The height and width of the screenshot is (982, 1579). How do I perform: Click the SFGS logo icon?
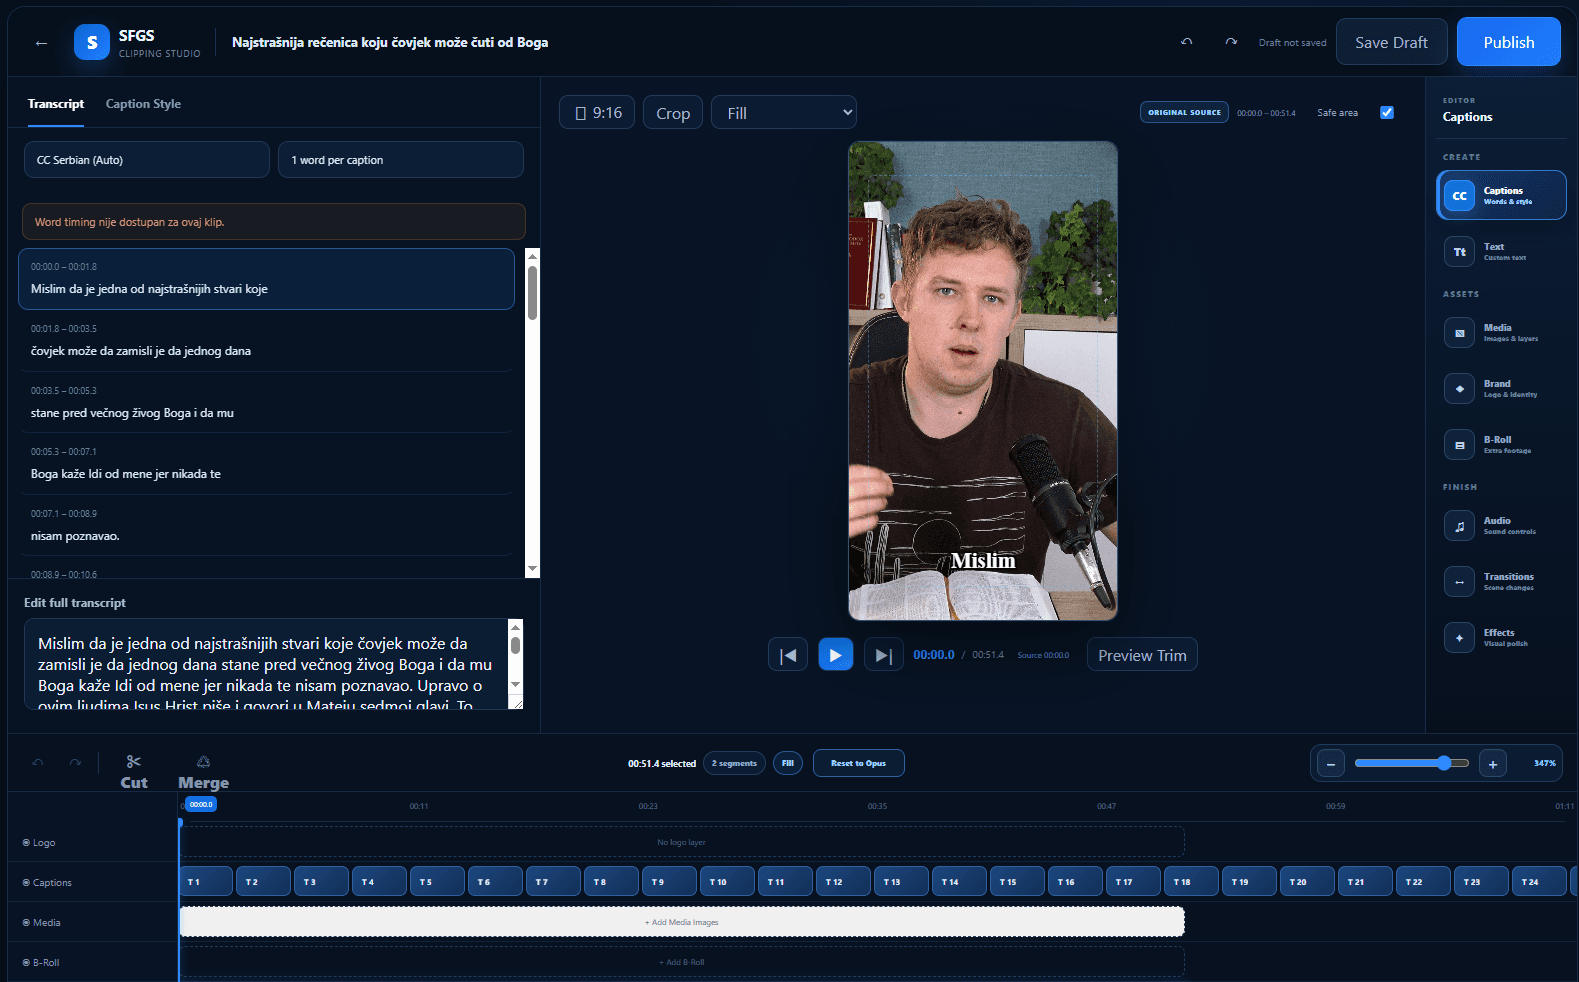[x=92, y=42]
